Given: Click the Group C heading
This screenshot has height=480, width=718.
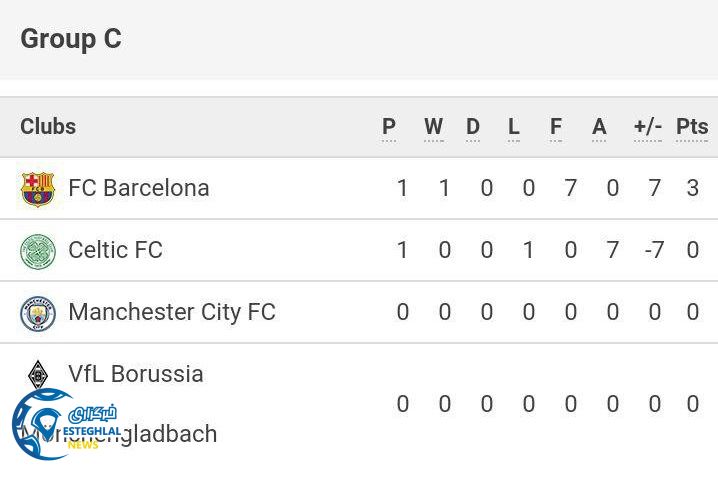Looking at the screenshot, I should pos(71,39).
